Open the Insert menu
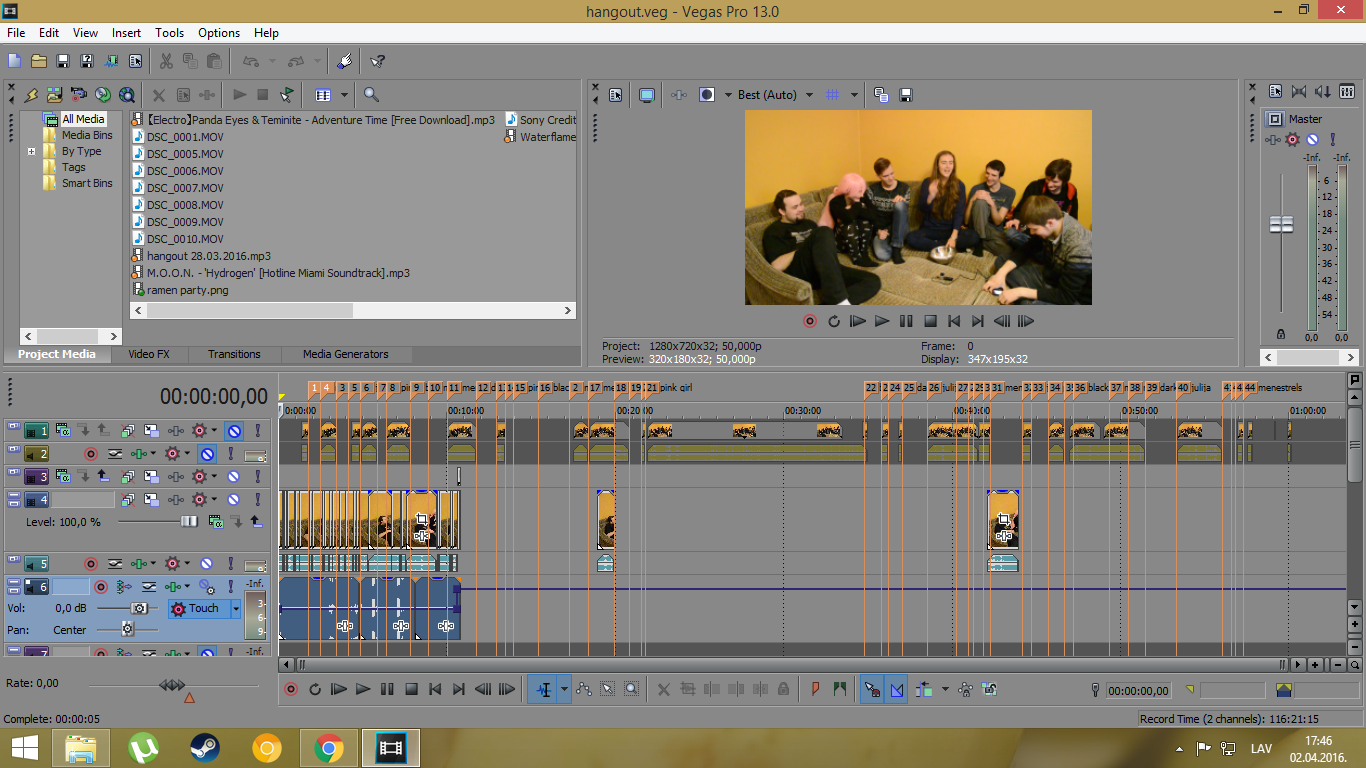The image size is (1366, 768). 126,33
